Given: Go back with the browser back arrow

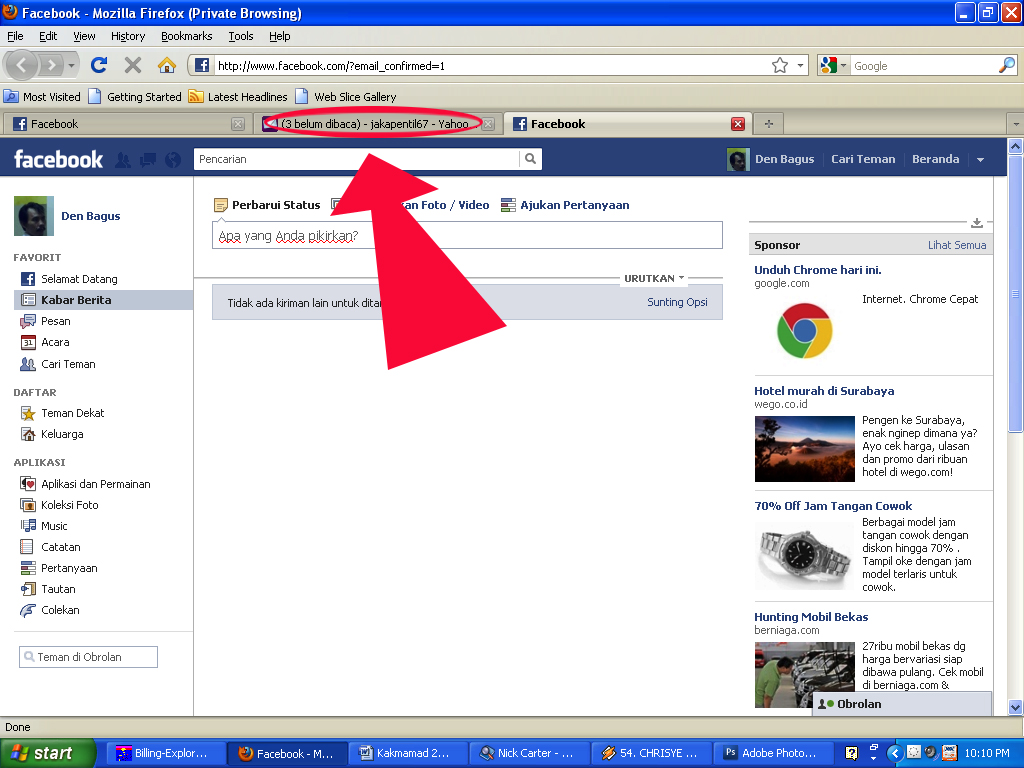Looking at the screenshot, I should 22,65.
